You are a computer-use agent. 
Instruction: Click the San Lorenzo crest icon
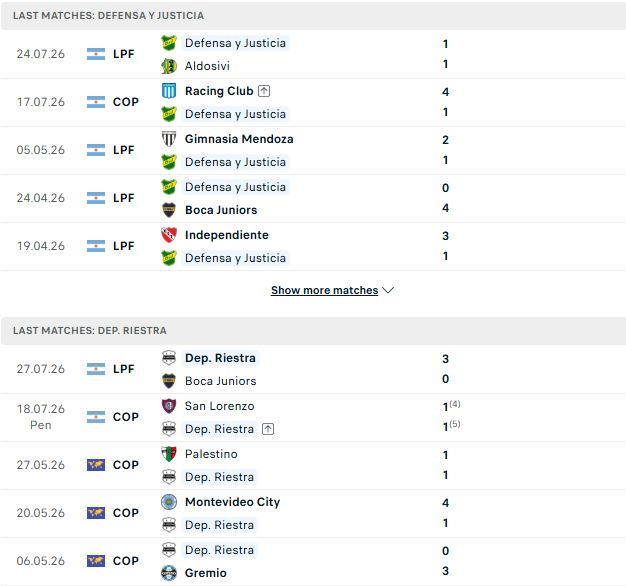169,406
